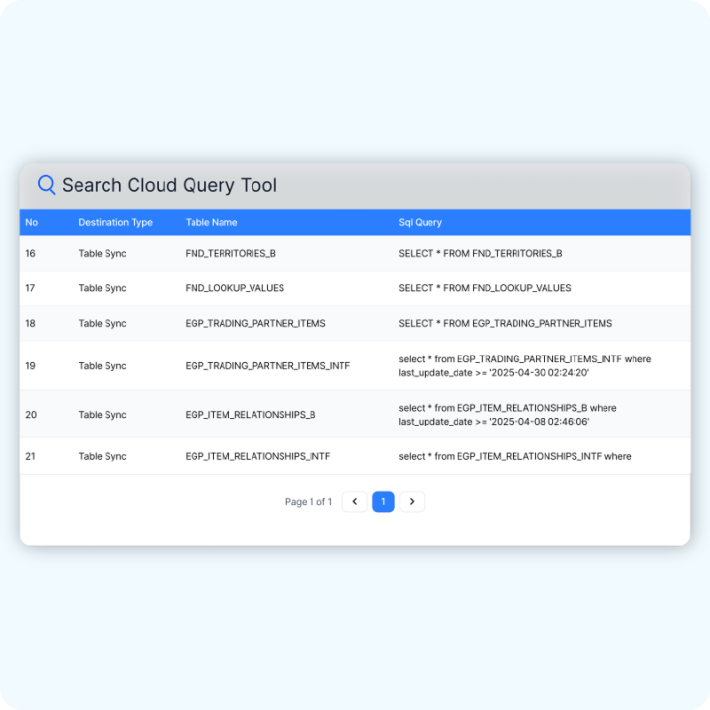Click Table Sync in row 20
The height and width of the screenshot is (710, 710).
[102, 415]
